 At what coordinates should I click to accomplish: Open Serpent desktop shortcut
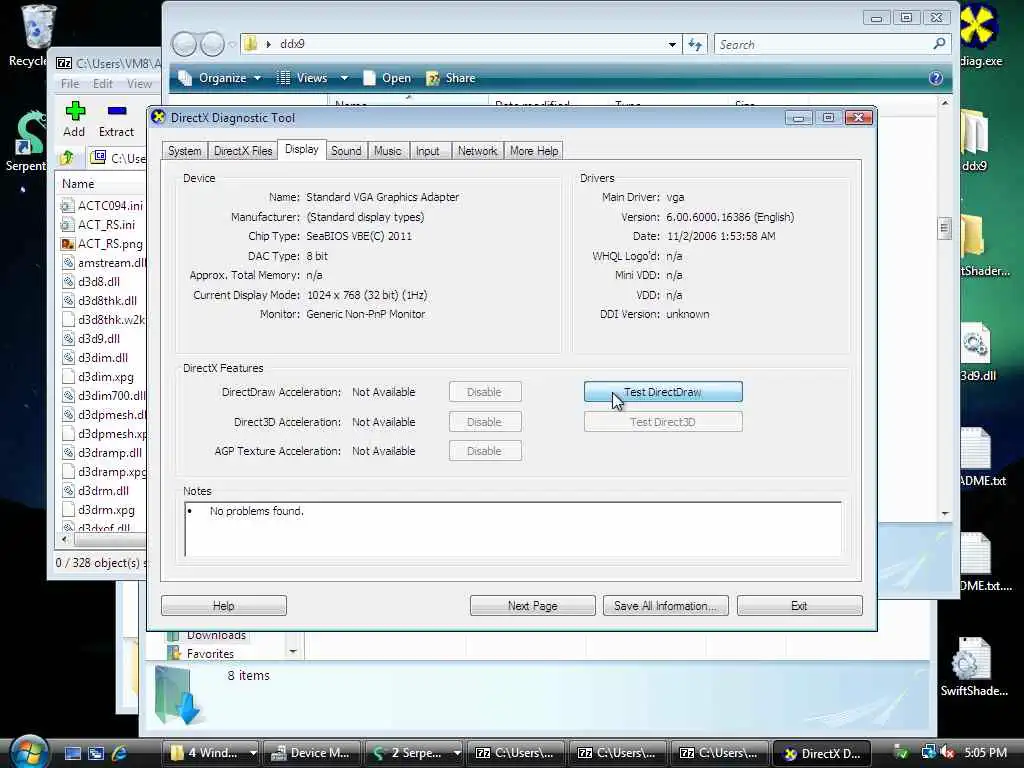[26, 142]
